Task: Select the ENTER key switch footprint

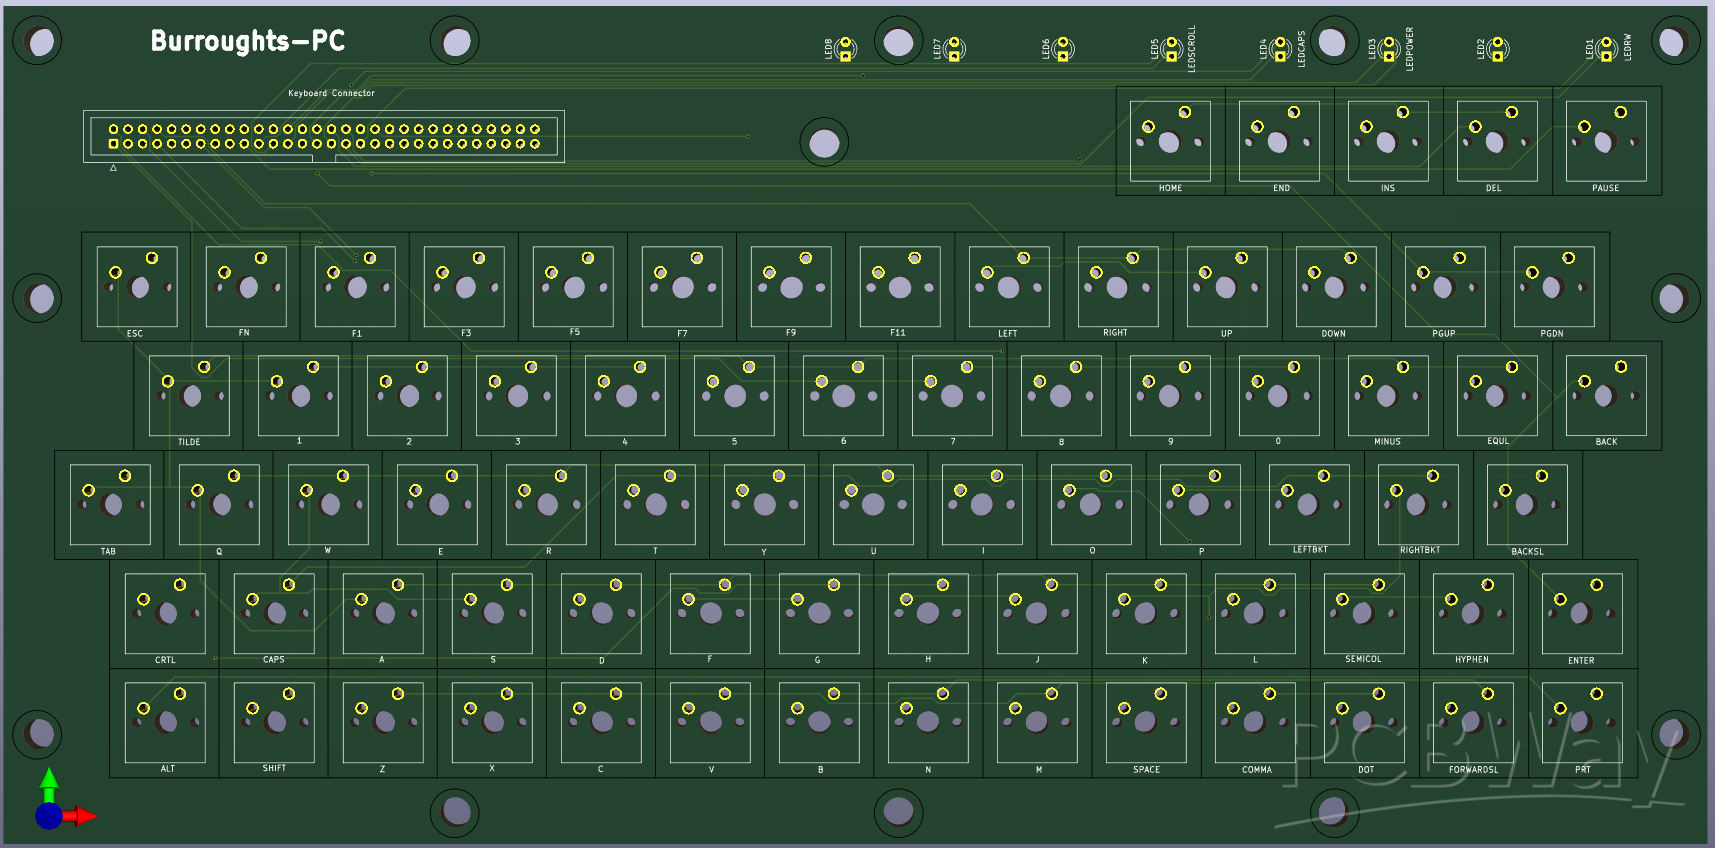Action: (1582, 614)
